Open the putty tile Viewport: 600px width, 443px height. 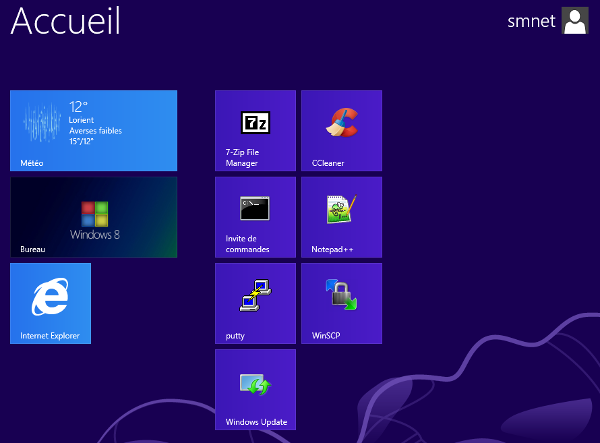(255, 303)
